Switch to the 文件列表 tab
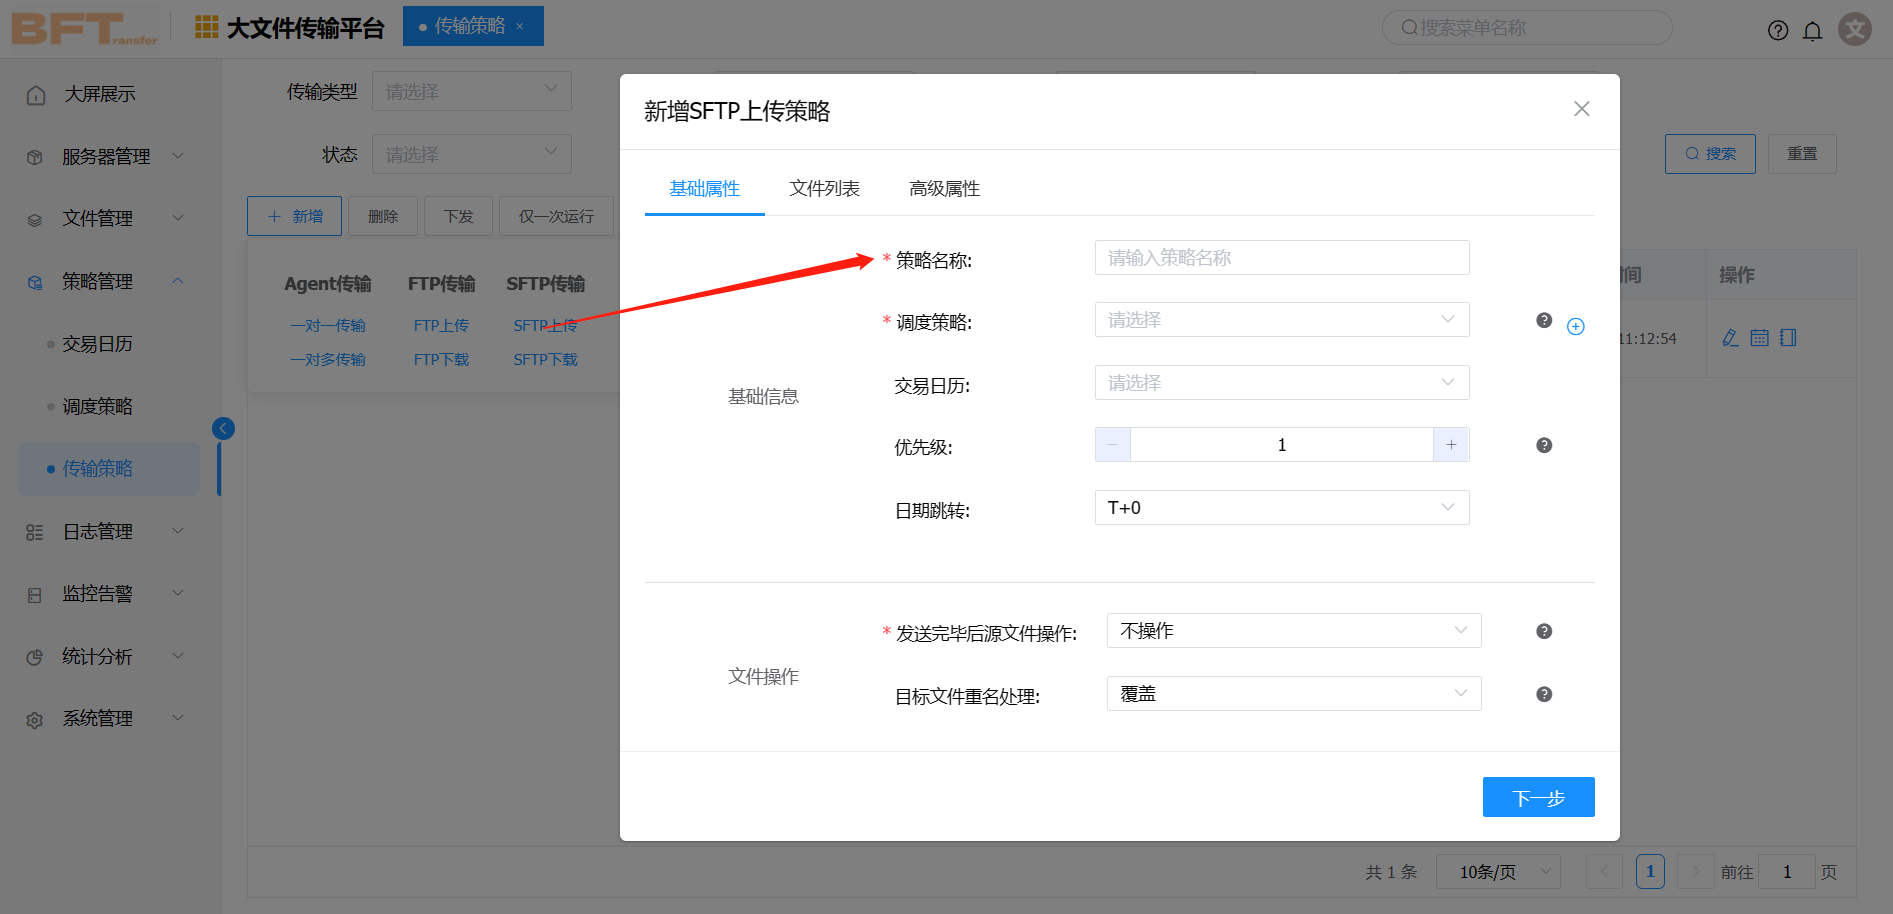 pos(824,189)
